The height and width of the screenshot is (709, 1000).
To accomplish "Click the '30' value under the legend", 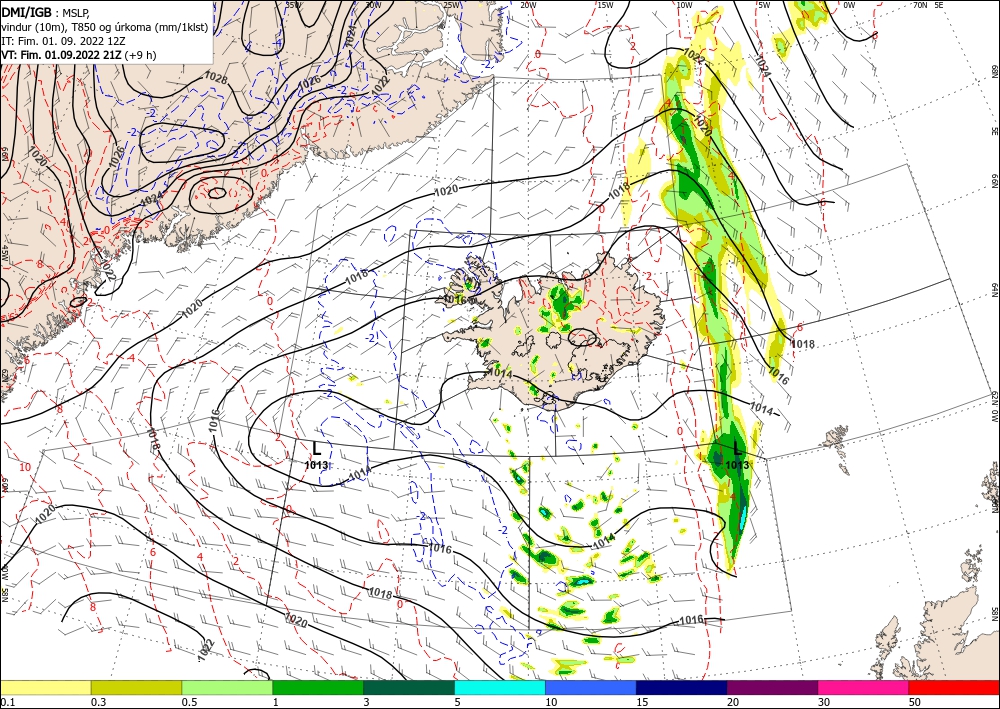I will click(824, 702).
